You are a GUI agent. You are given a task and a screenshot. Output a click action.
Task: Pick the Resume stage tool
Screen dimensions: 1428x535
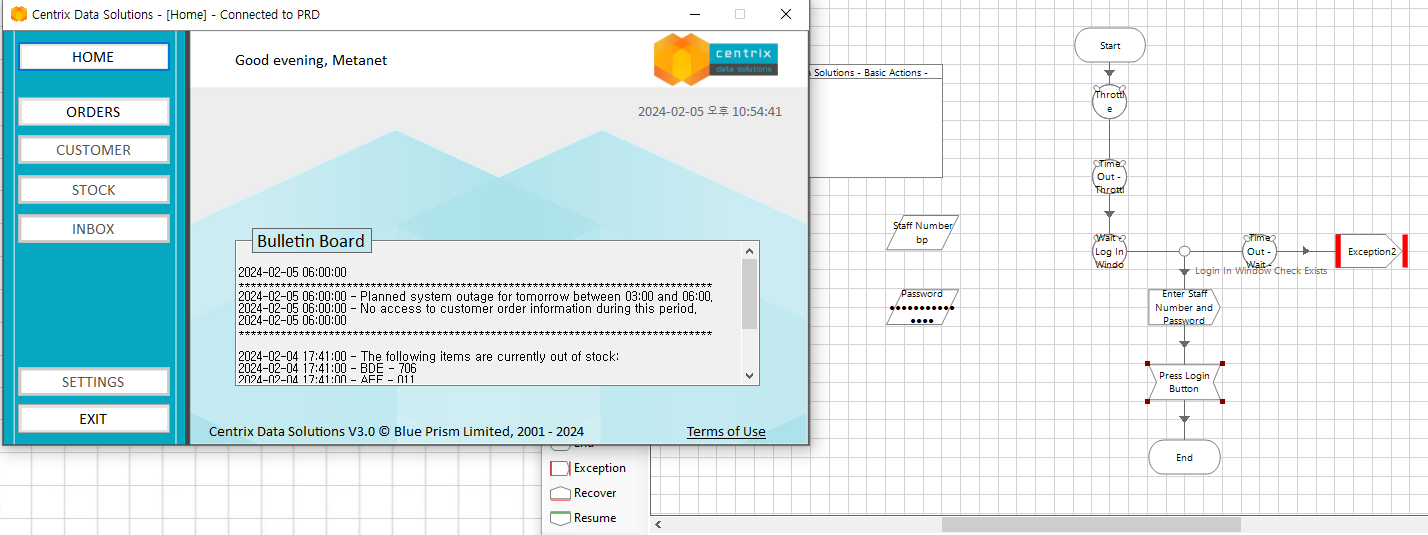[x=583, y=518]
